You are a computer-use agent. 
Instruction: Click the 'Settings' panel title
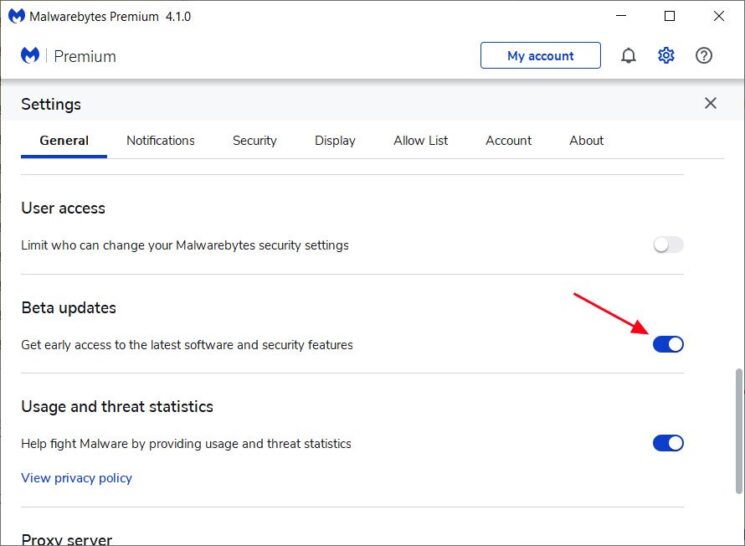(51, 104)
